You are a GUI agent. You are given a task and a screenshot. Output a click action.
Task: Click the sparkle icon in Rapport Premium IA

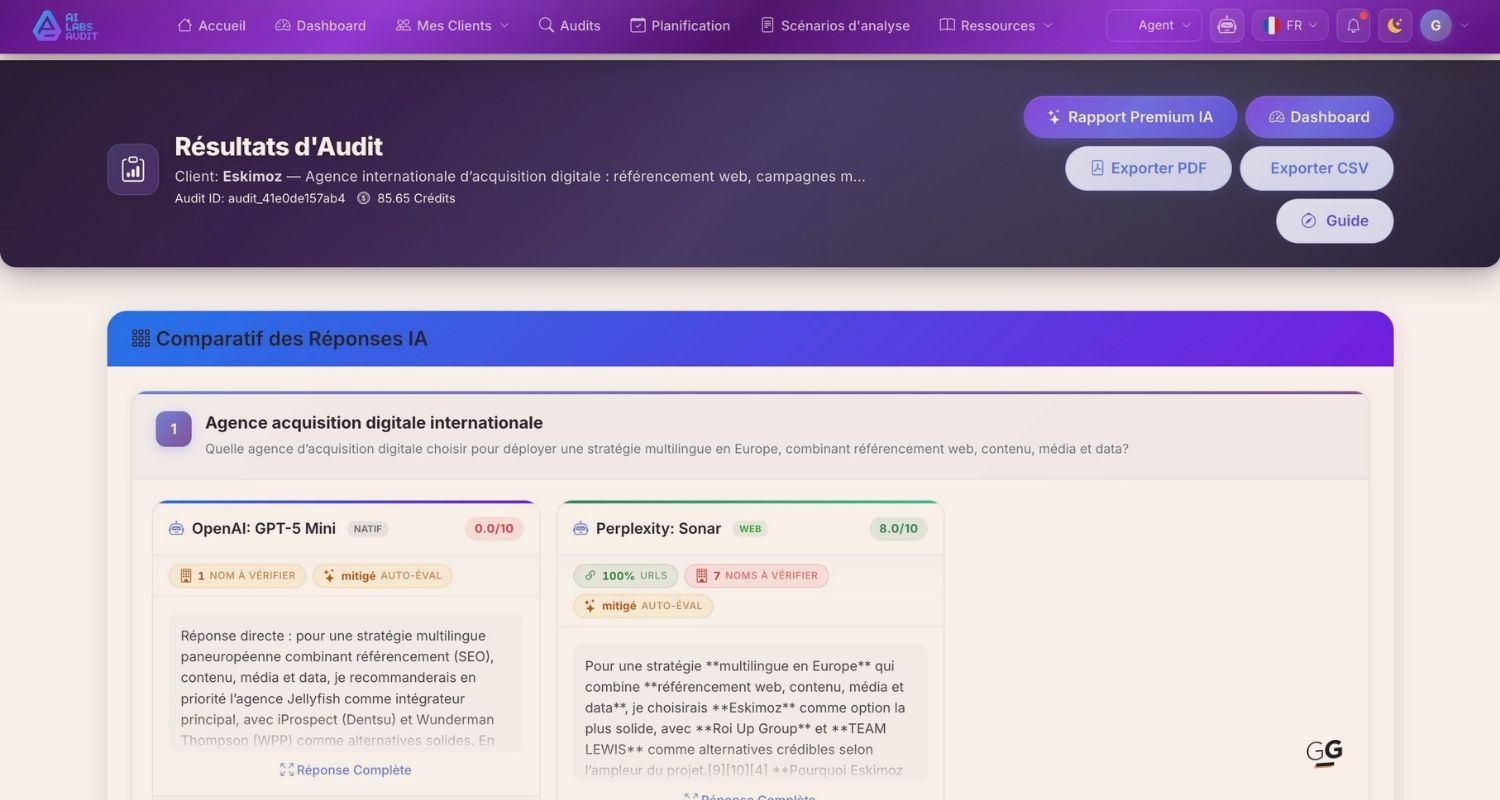(1054, 117)
